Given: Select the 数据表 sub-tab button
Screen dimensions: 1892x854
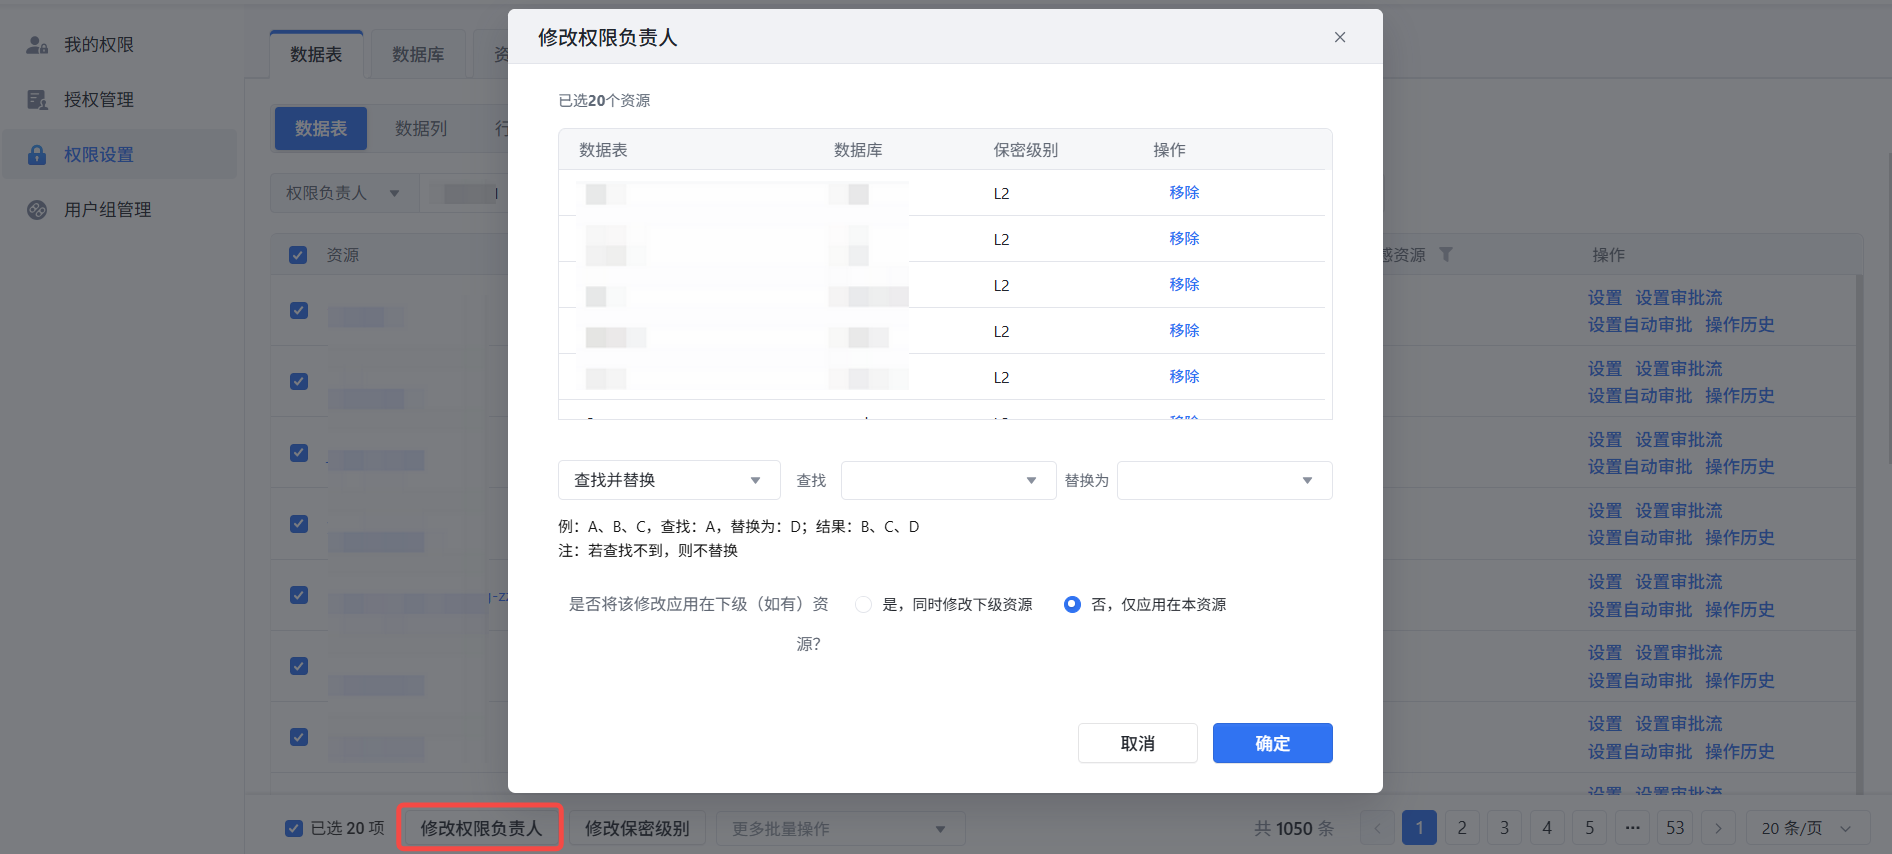Looking at the screenshot, I should (x=321, y=128).
